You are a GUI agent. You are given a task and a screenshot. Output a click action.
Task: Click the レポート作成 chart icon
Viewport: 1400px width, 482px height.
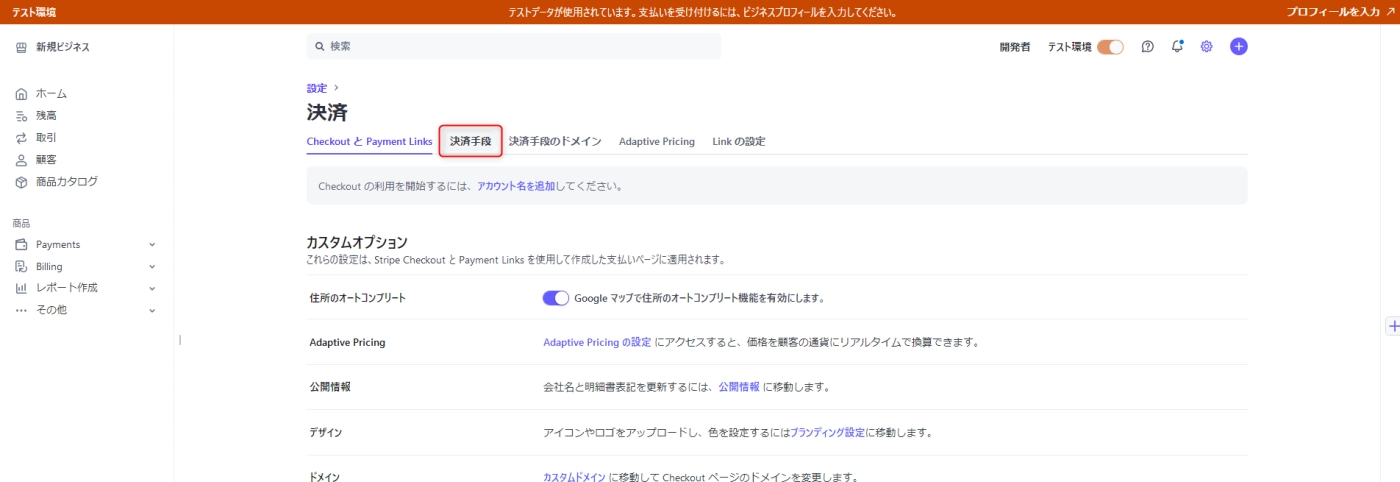[x=21, y=288]
